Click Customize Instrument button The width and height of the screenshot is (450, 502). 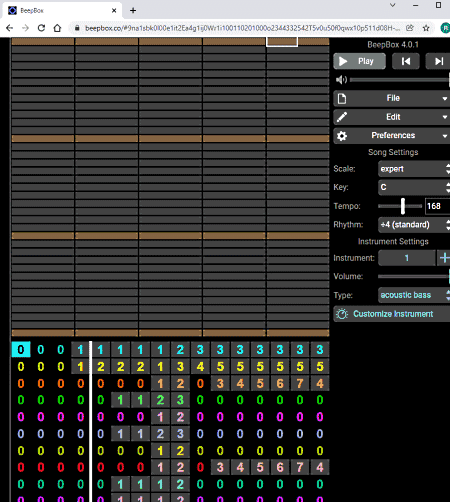point(392,314)
